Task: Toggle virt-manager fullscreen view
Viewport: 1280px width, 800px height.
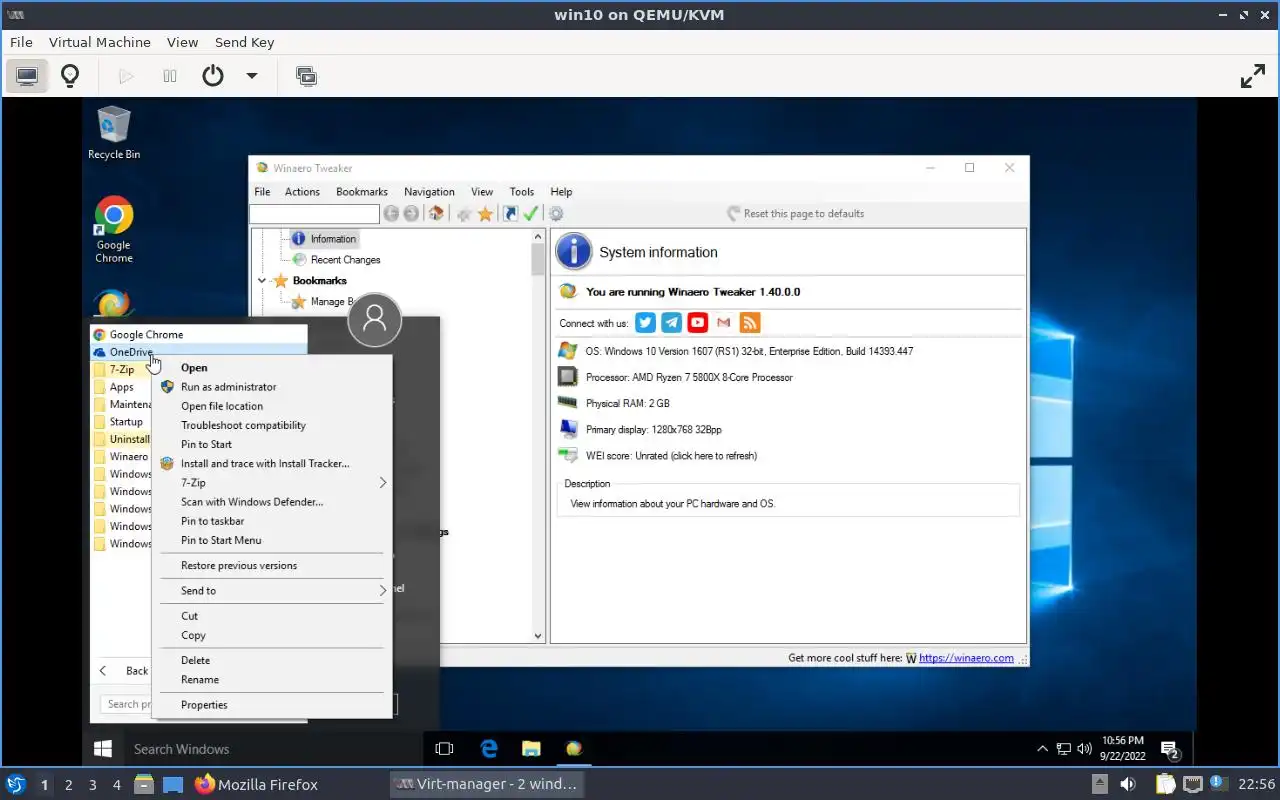Action: tap(1253, 76)
